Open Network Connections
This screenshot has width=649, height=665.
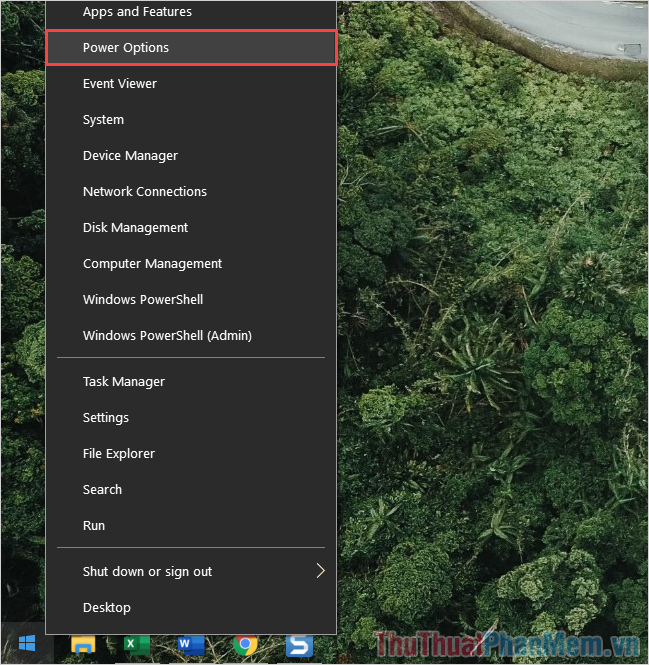191,192
